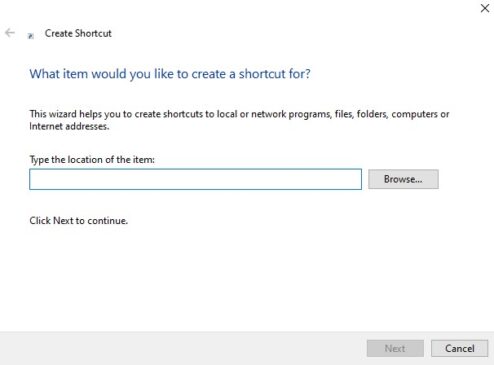Focus the item location text field
The width and height of the screenshot is (494, 365).
(195, 179)
